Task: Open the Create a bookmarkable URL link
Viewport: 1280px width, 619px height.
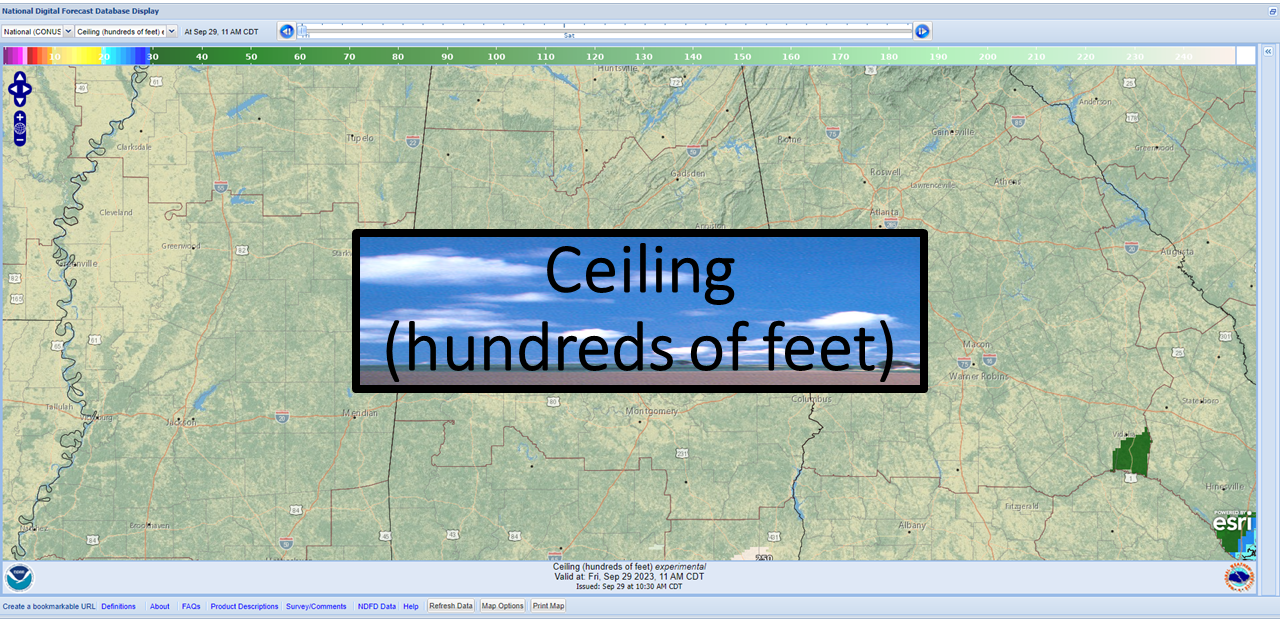Action: tap(49, 606)
